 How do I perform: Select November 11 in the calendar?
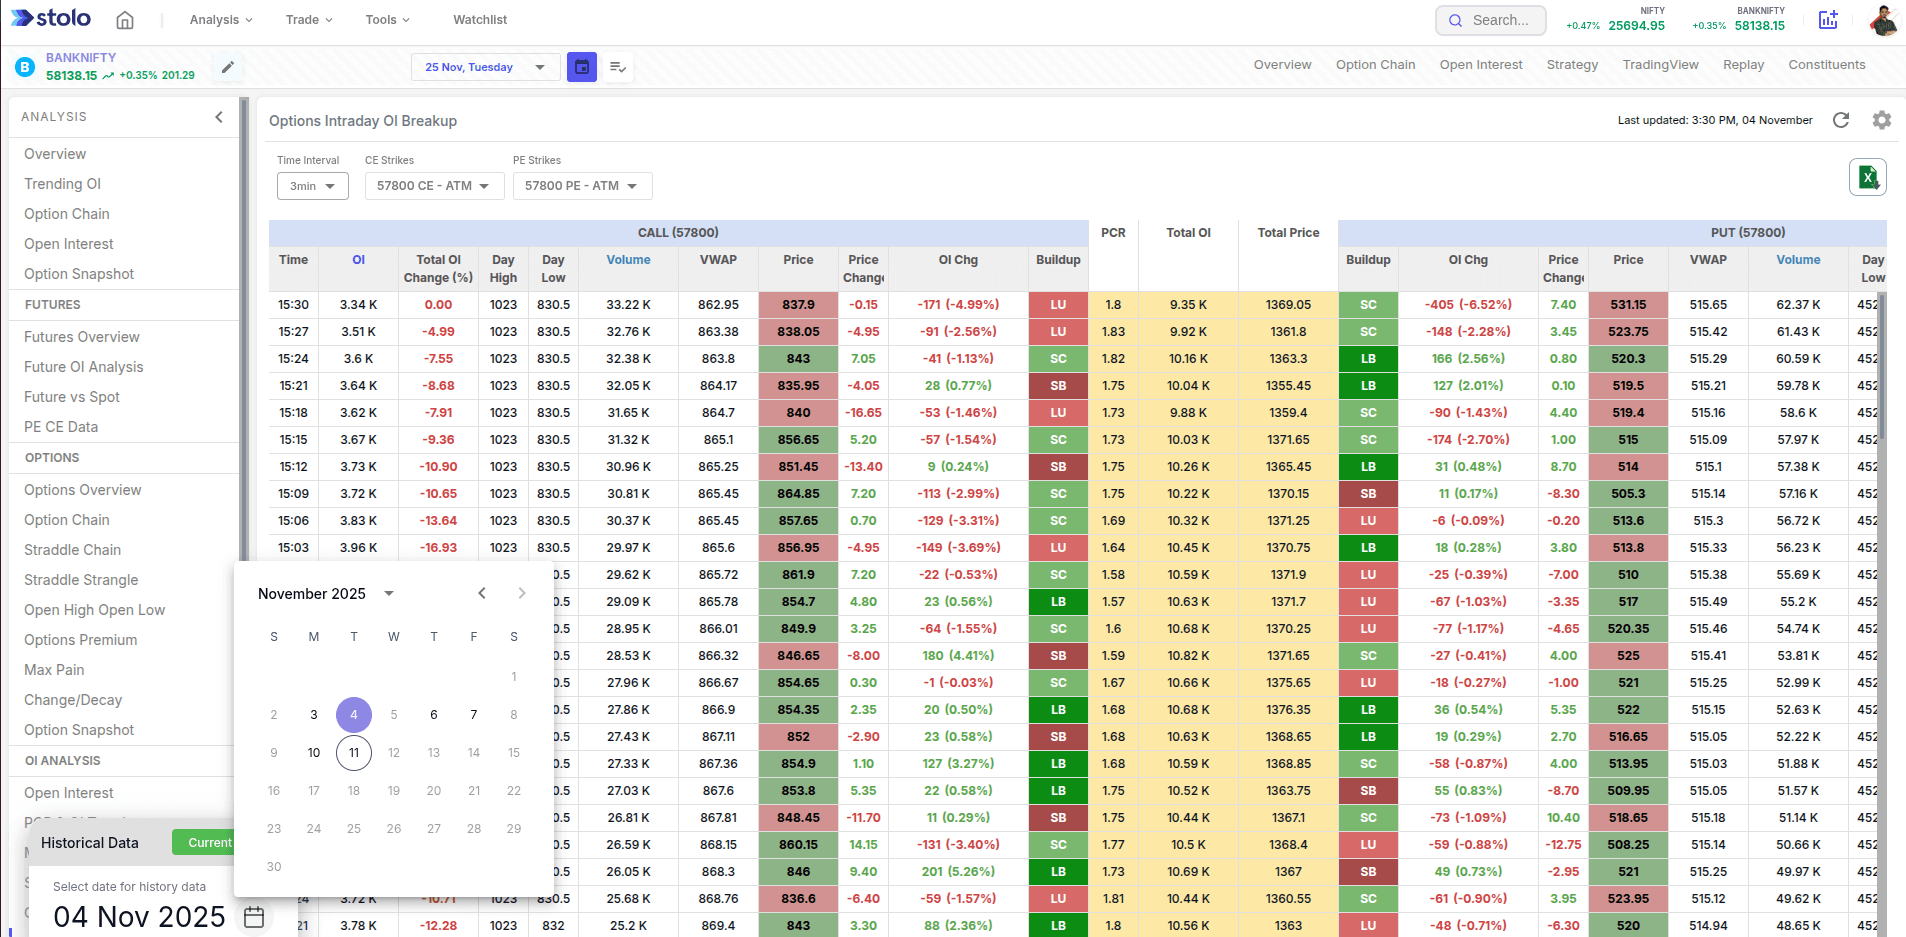point(354,753)
